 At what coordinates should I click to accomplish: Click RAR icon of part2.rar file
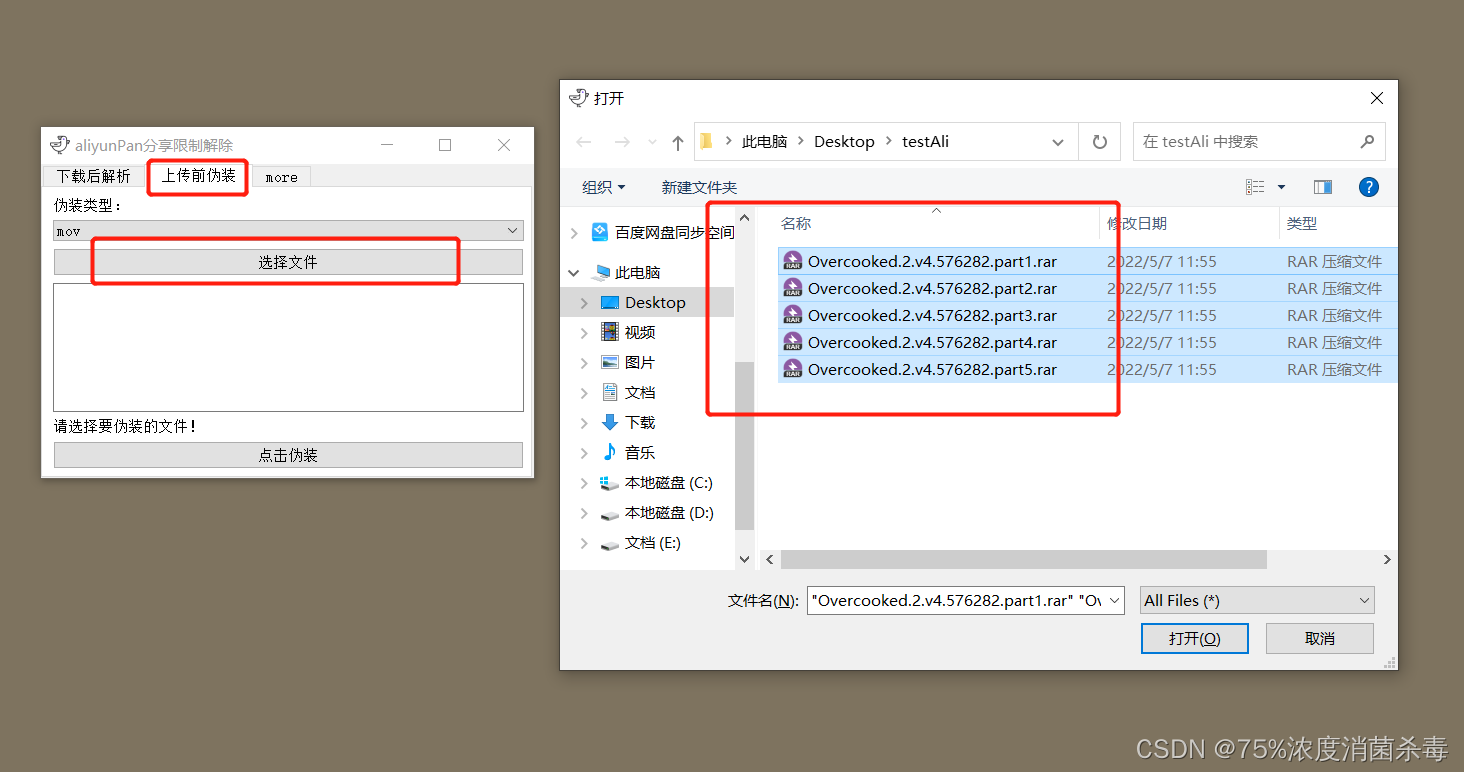[793, 288]
